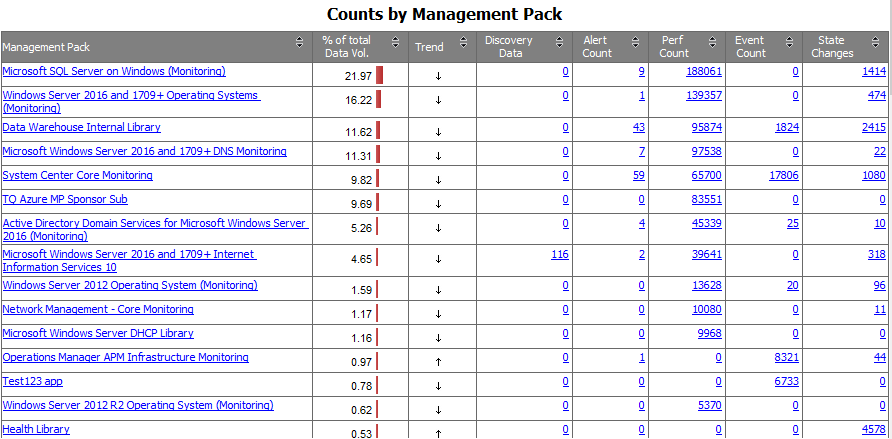Click state changes value 4578 for Health Library
This screenshot has height=439, width=892.
[874, 429]
